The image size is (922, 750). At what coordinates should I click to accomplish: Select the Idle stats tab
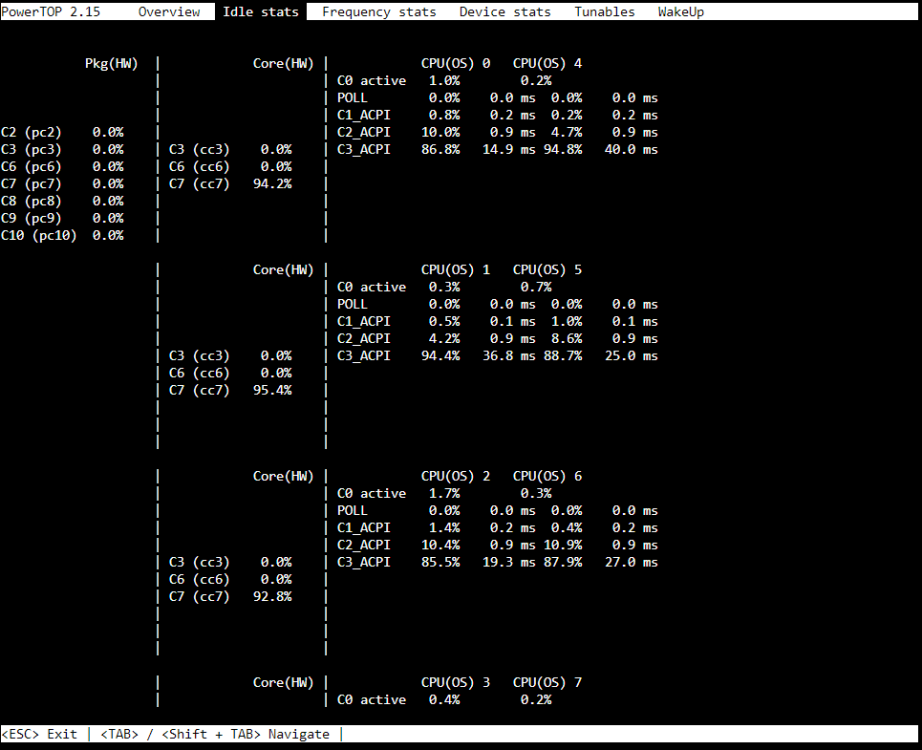pyautogui.click(x=260, y=12)
